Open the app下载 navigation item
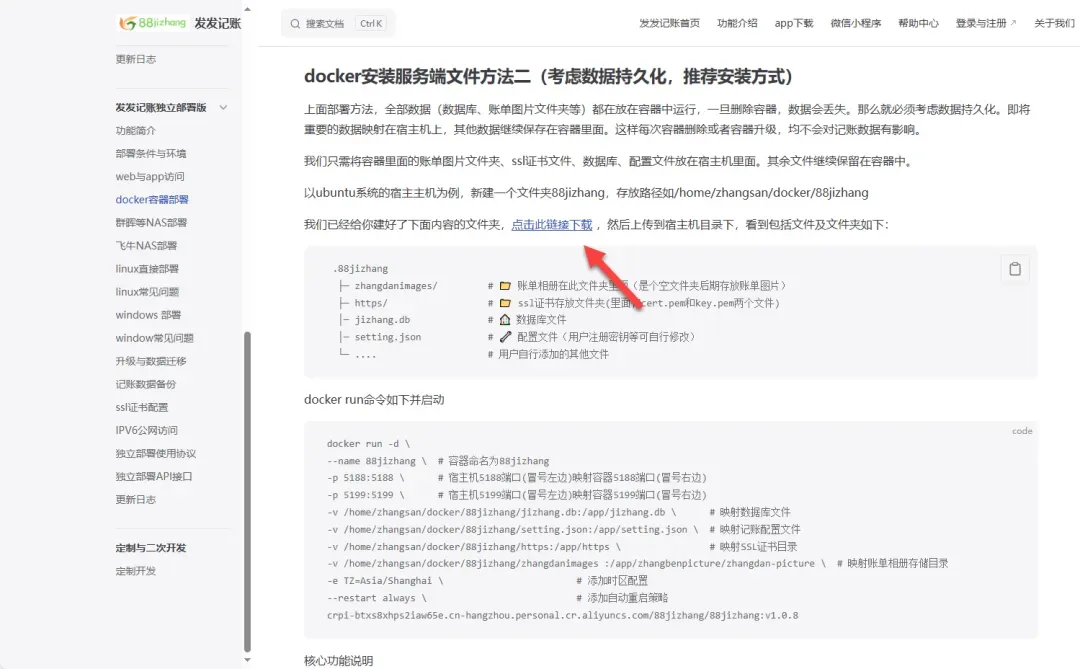1080x669 pixels. (x=793, y=23)
